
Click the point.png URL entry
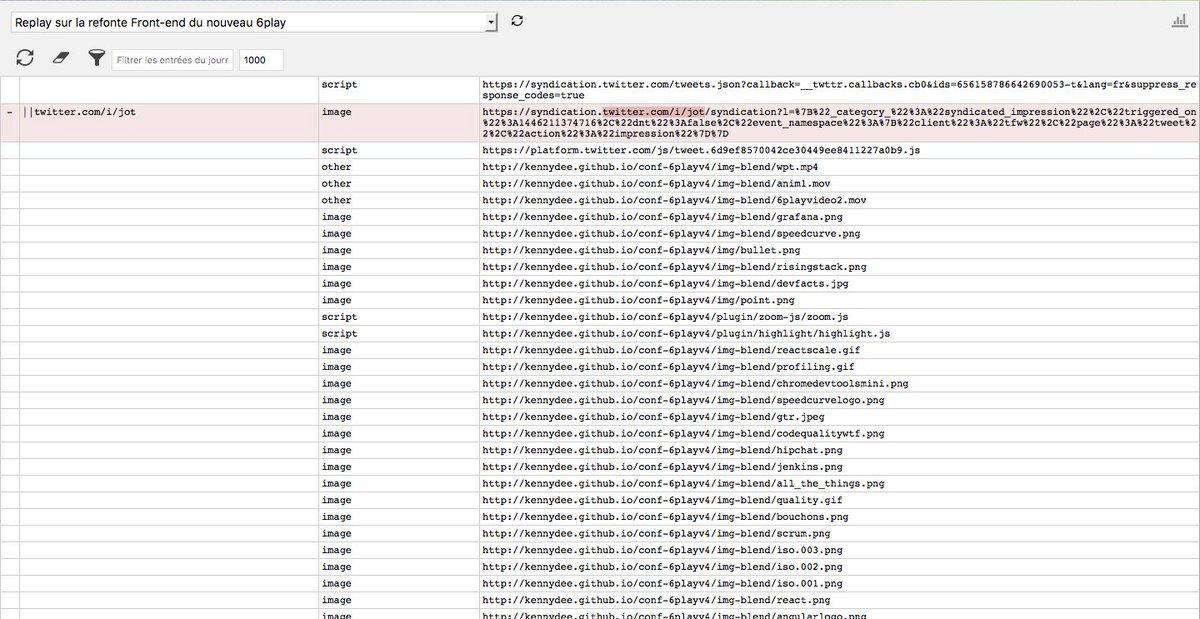point(839,300)
